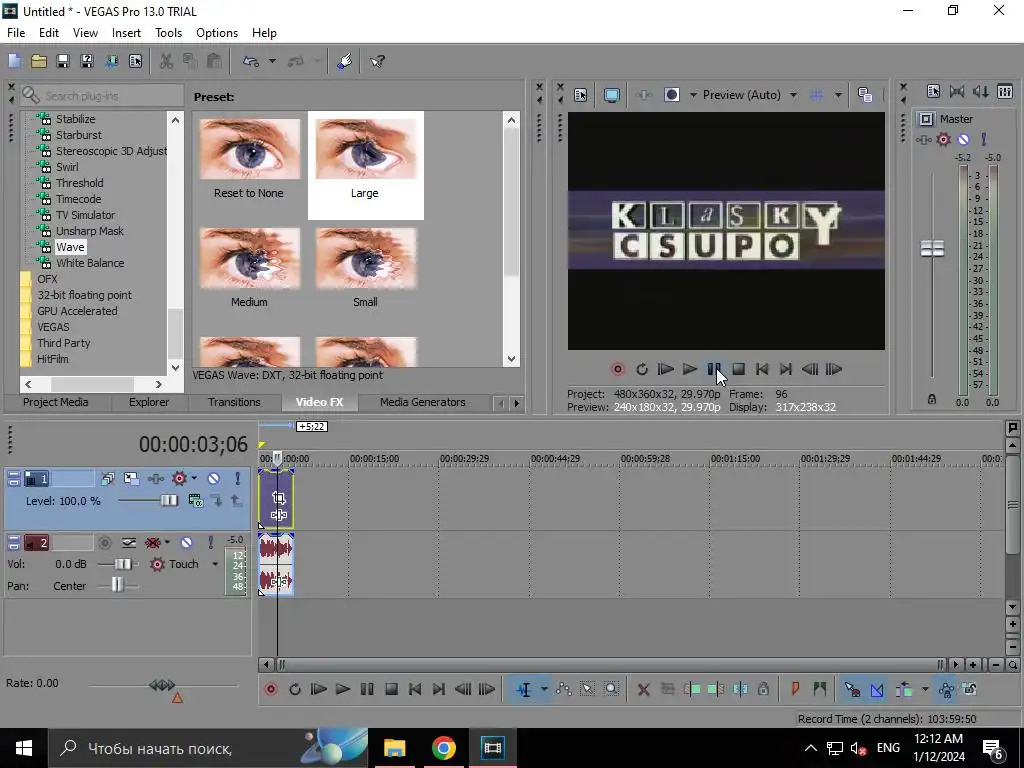This screenshot has height=768, width=1024.
Task: Click the Undo arrow in toolbar
Action: [251, 61]
